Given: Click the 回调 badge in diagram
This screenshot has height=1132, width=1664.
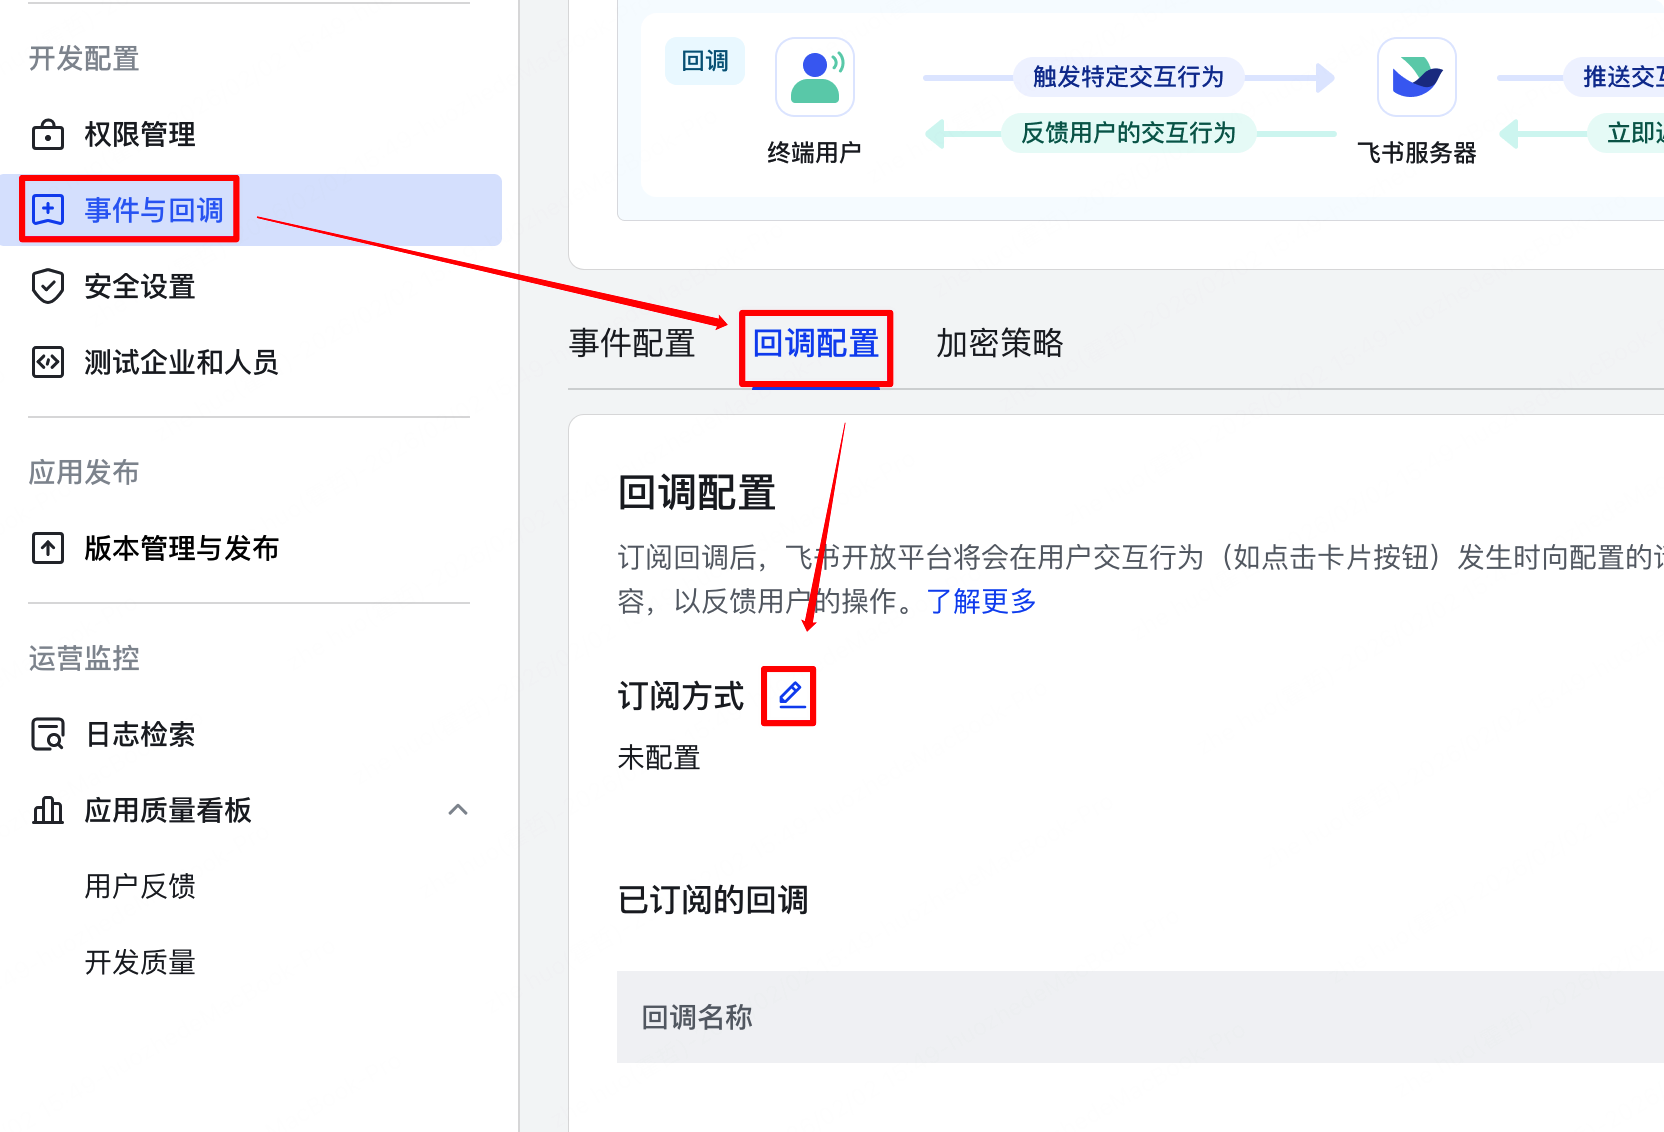Looking at the screenshot, I should point(705,61).
